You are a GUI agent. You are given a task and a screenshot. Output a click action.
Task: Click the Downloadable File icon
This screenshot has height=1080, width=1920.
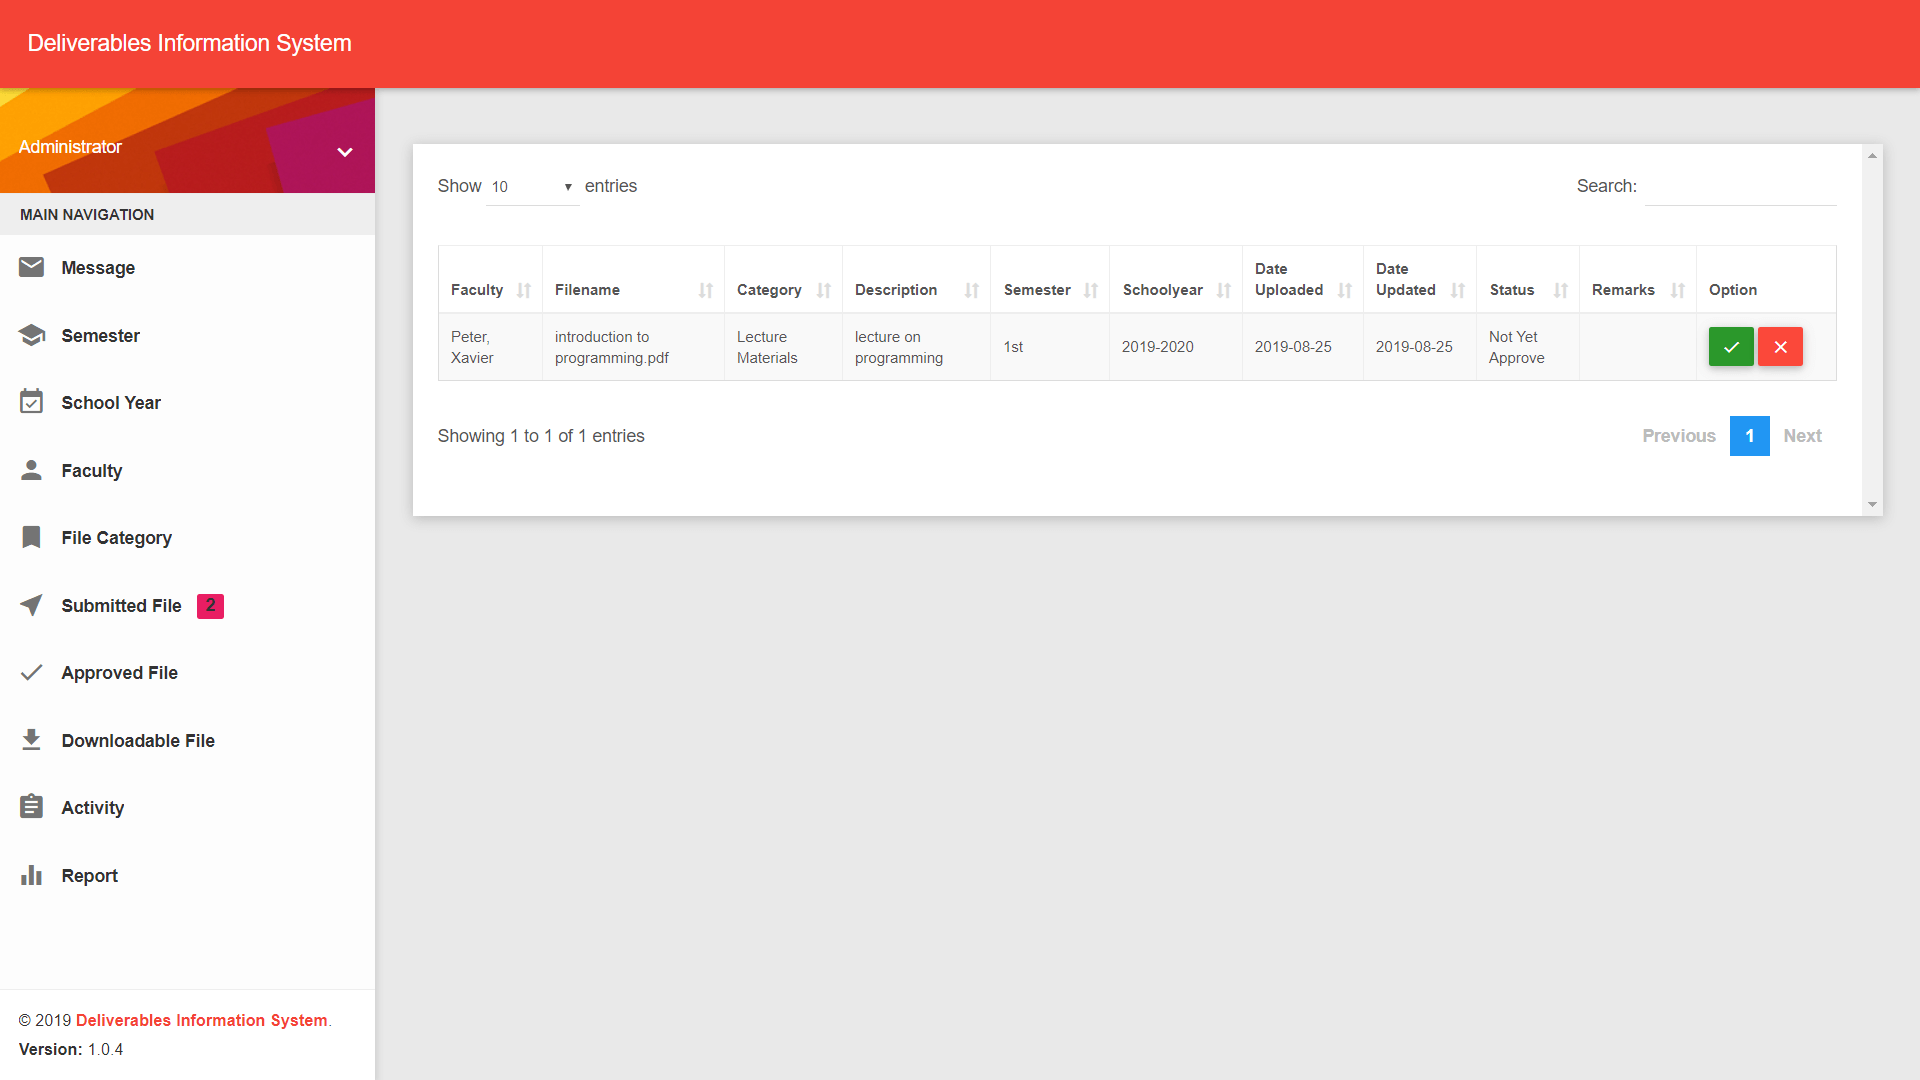(32, 738)
